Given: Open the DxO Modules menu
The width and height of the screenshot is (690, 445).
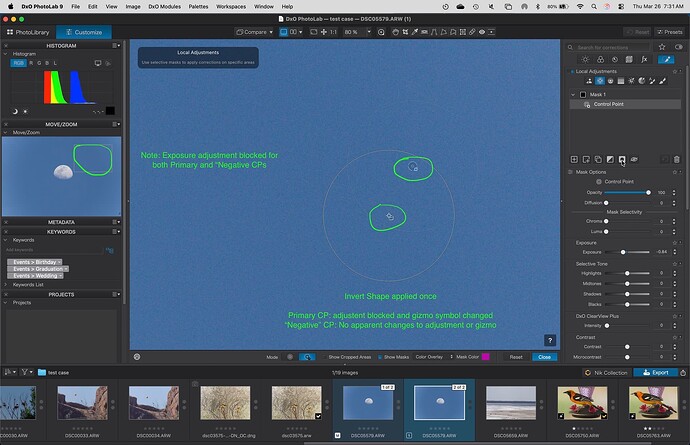Looking at the screenshot, I should (x=165, y=7).
